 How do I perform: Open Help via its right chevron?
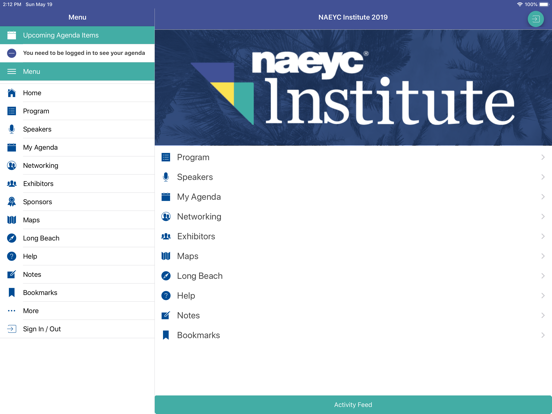coord(543,296)
